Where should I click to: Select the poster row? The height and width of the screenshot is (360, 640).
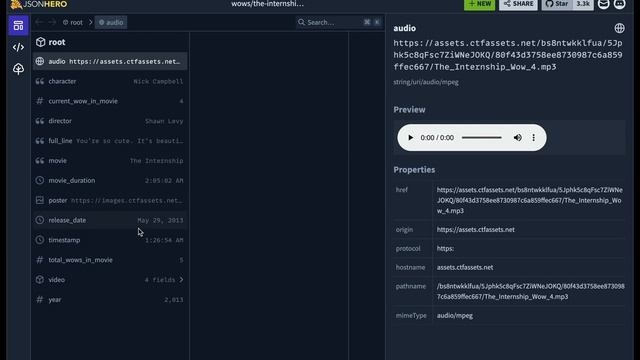coord(110,200)
